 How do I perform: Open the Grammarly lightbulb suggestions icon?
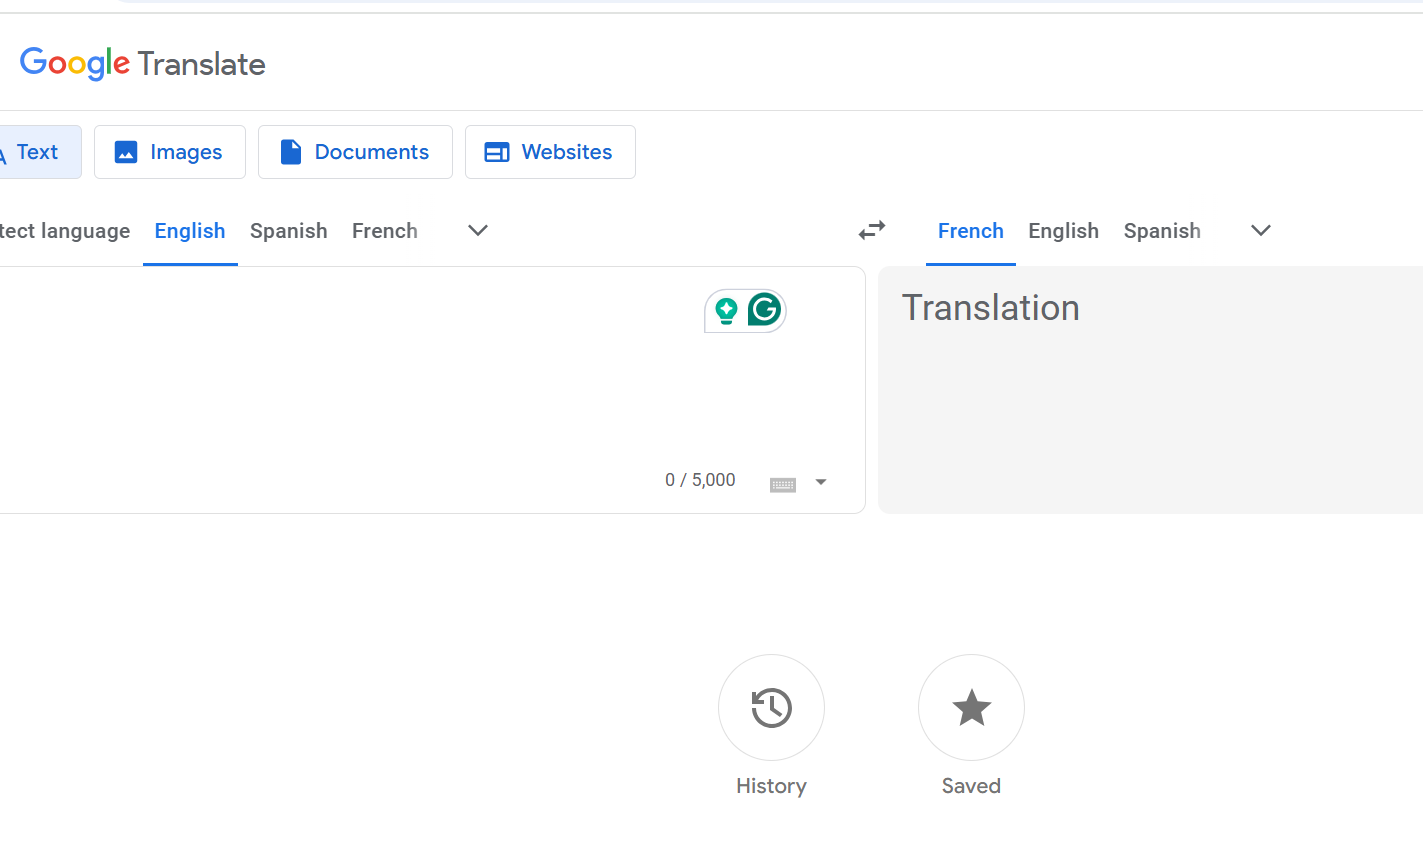[x=727, y=311]
